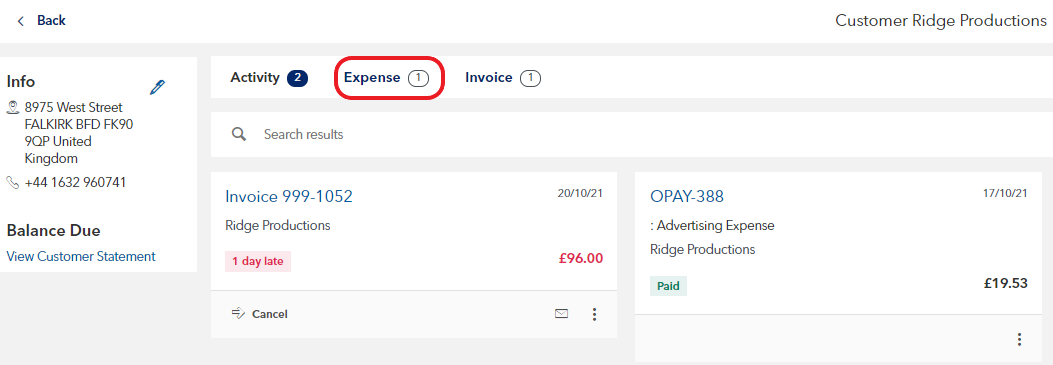Open three-dot menu on OPAY-388 card
1053x365 pixels.
click(1019, 340)
